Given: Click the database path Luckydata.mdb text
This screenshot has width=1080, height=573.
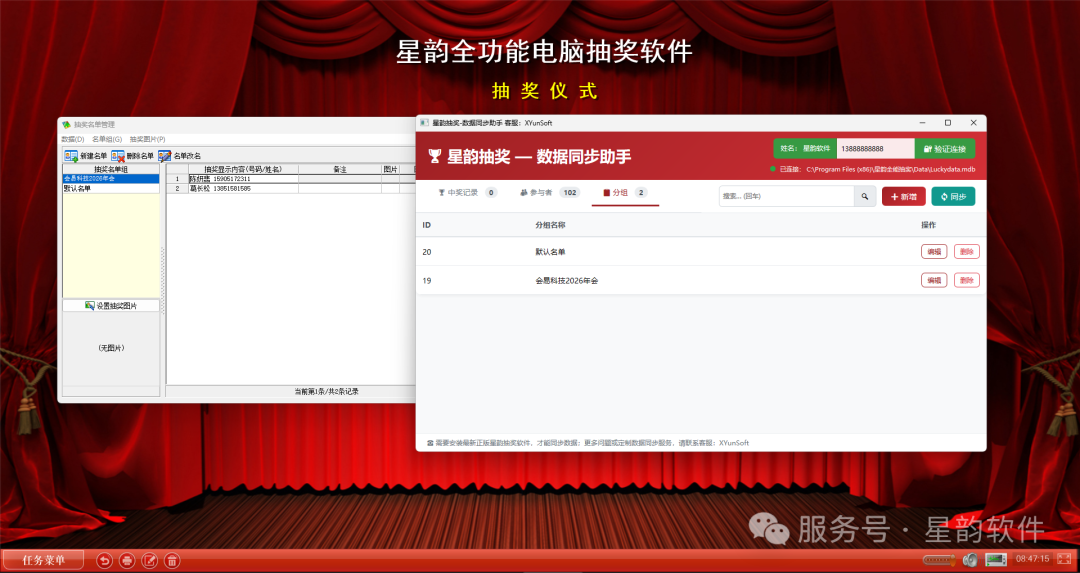Looking at the screenshot, I should (891, 169).
